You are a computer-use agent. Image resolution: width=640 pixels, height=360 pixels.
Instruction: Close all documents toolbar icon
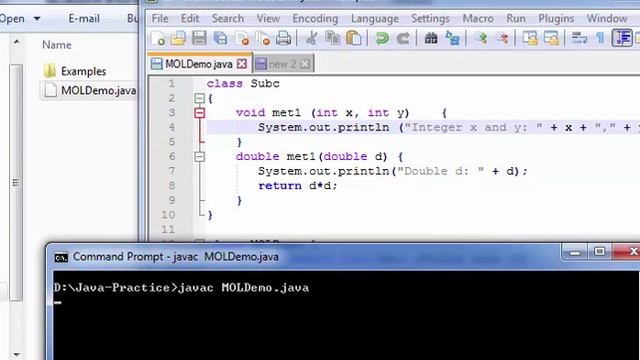pyautogui.click(x=262, y=38)
